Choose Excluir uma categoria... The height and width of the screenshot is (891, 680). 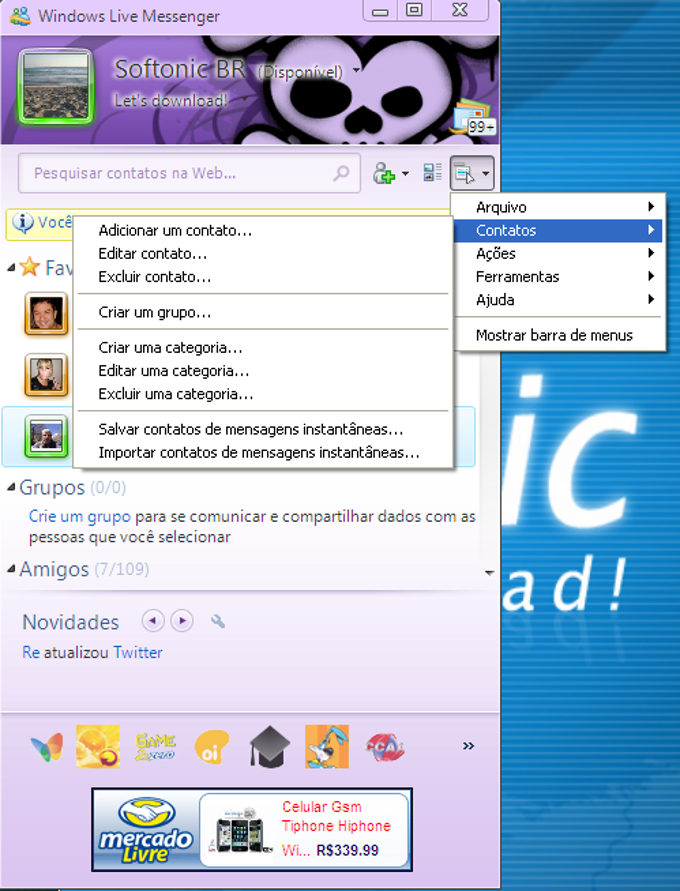(x=263, y=394)
